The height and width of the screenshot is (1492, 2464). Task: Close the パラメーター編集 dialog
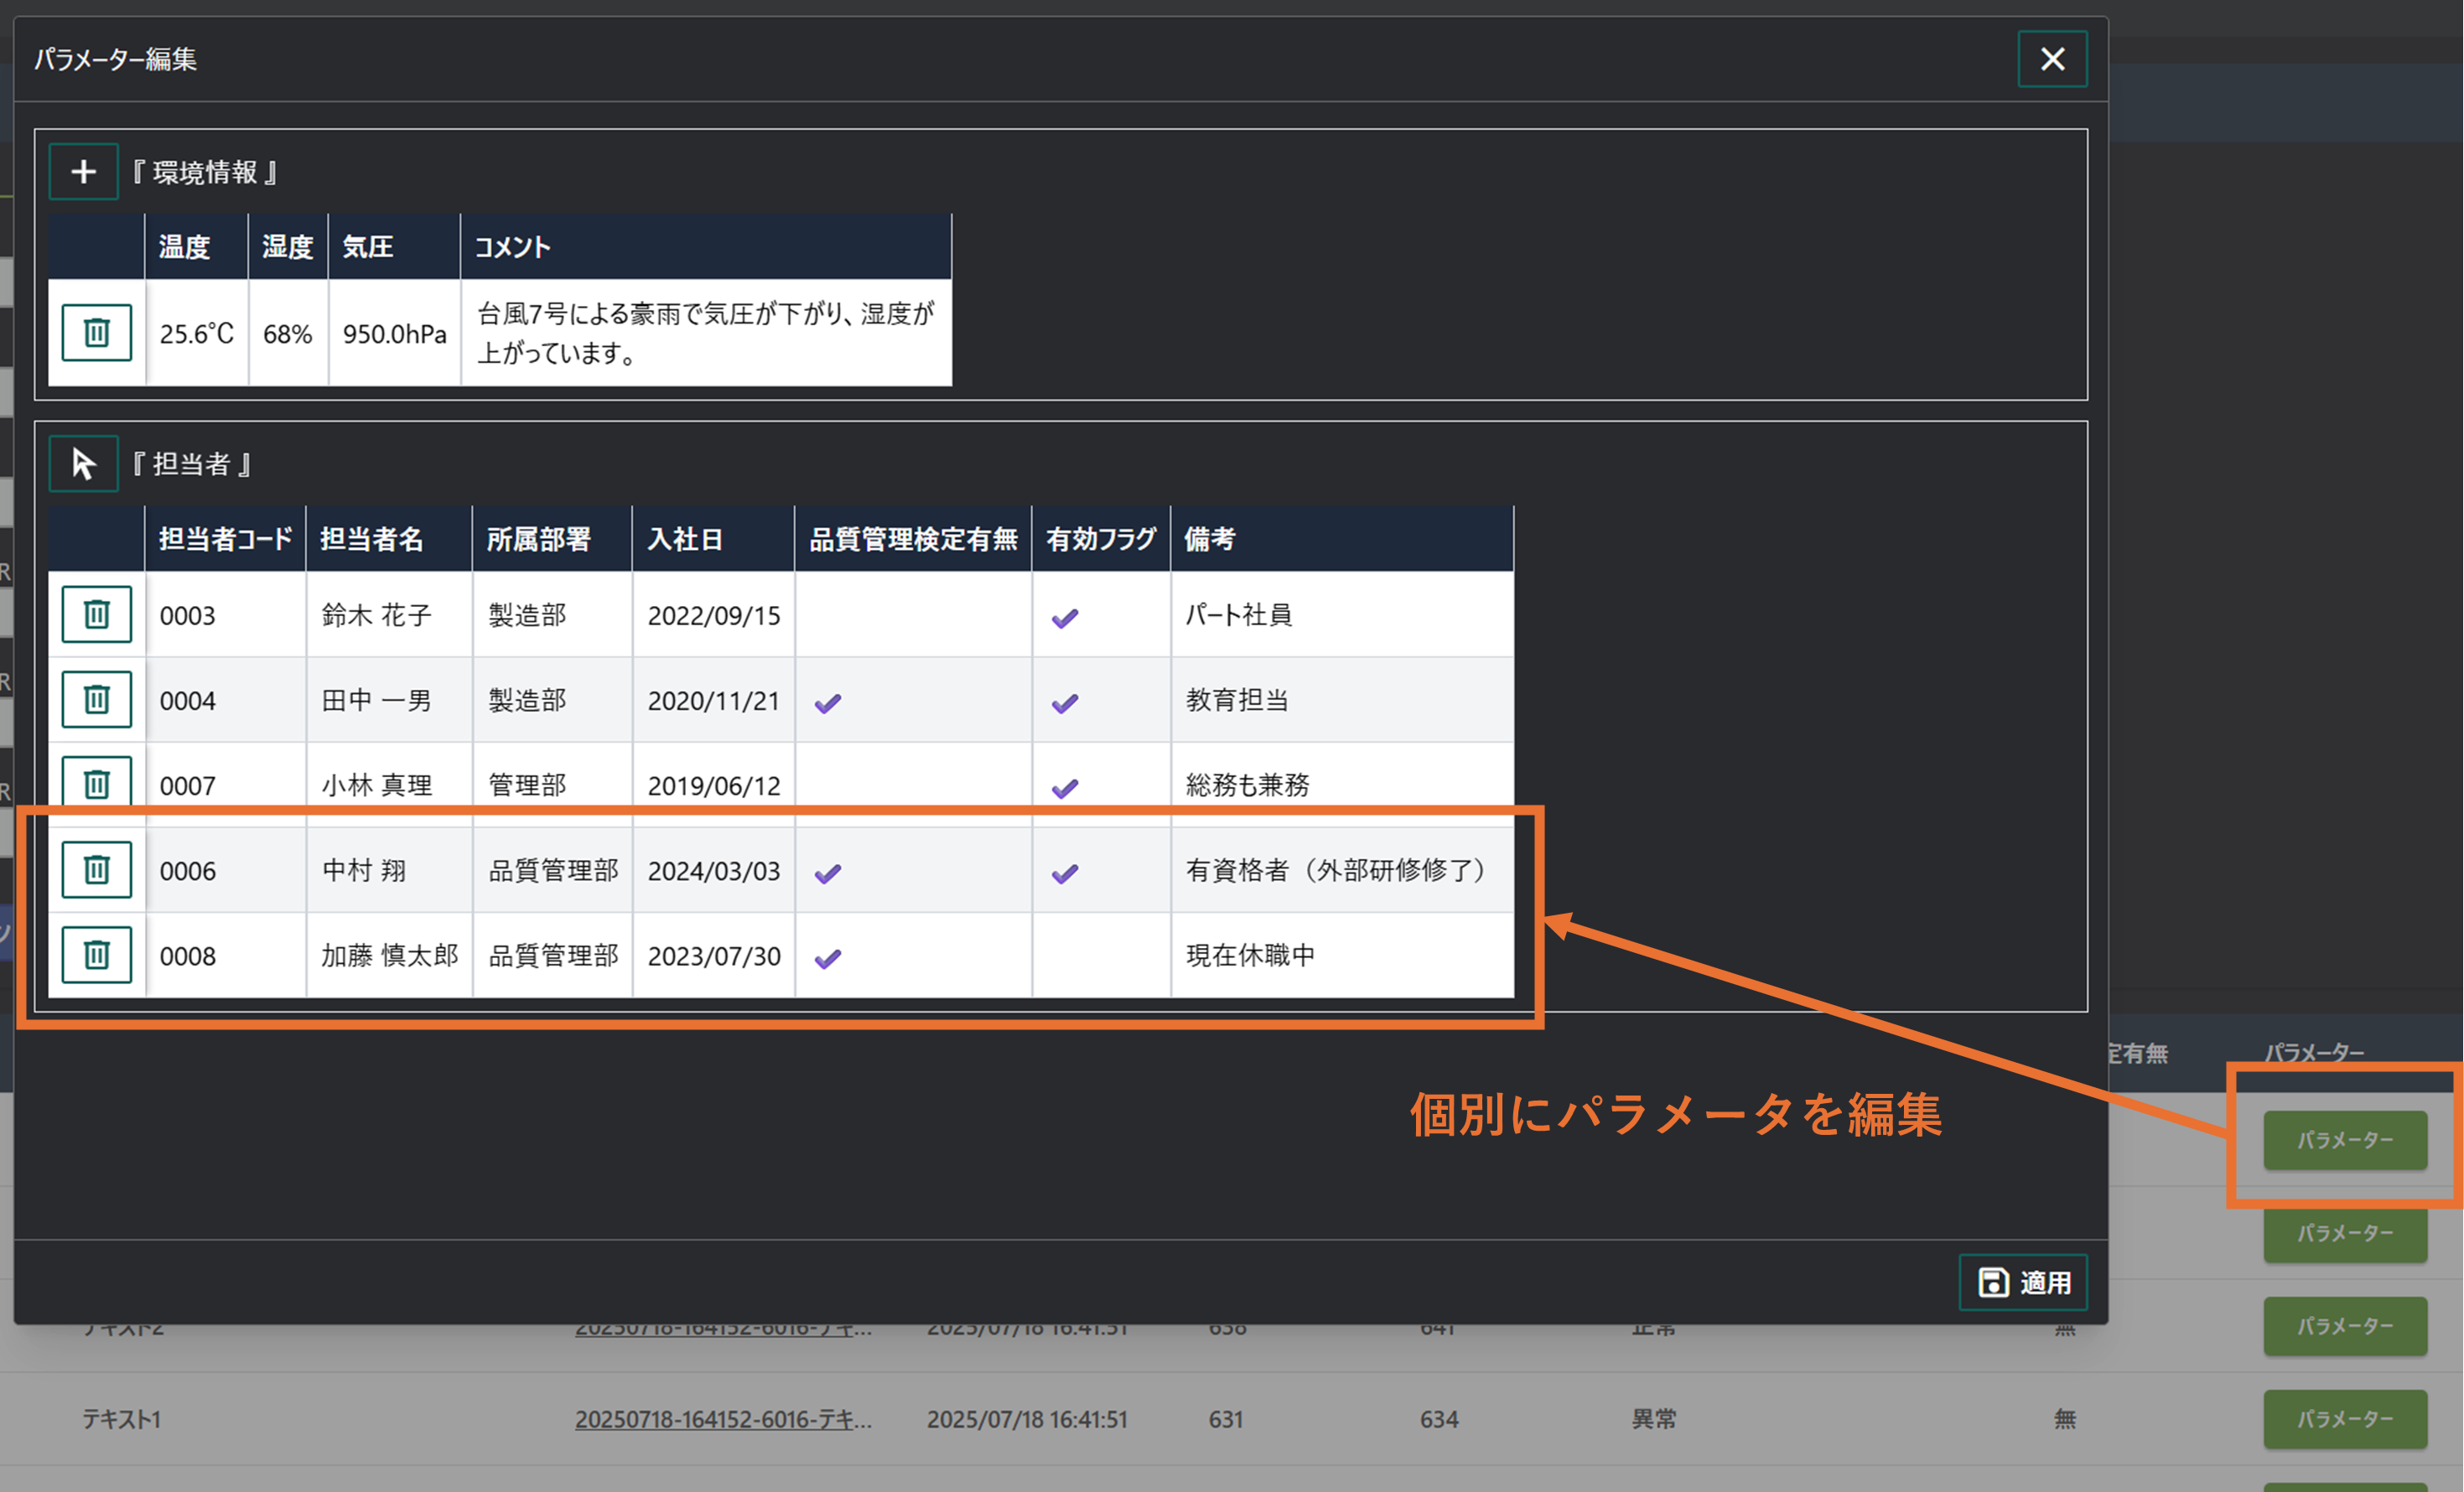tap(2052, 59)
